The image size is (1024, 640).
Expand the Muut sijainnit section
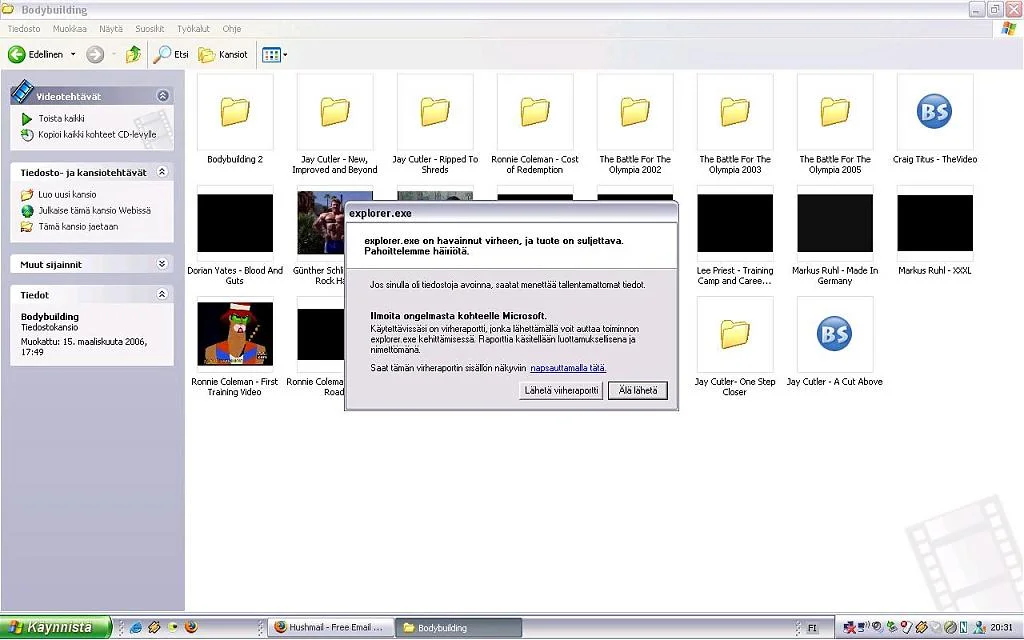[163, 264]
